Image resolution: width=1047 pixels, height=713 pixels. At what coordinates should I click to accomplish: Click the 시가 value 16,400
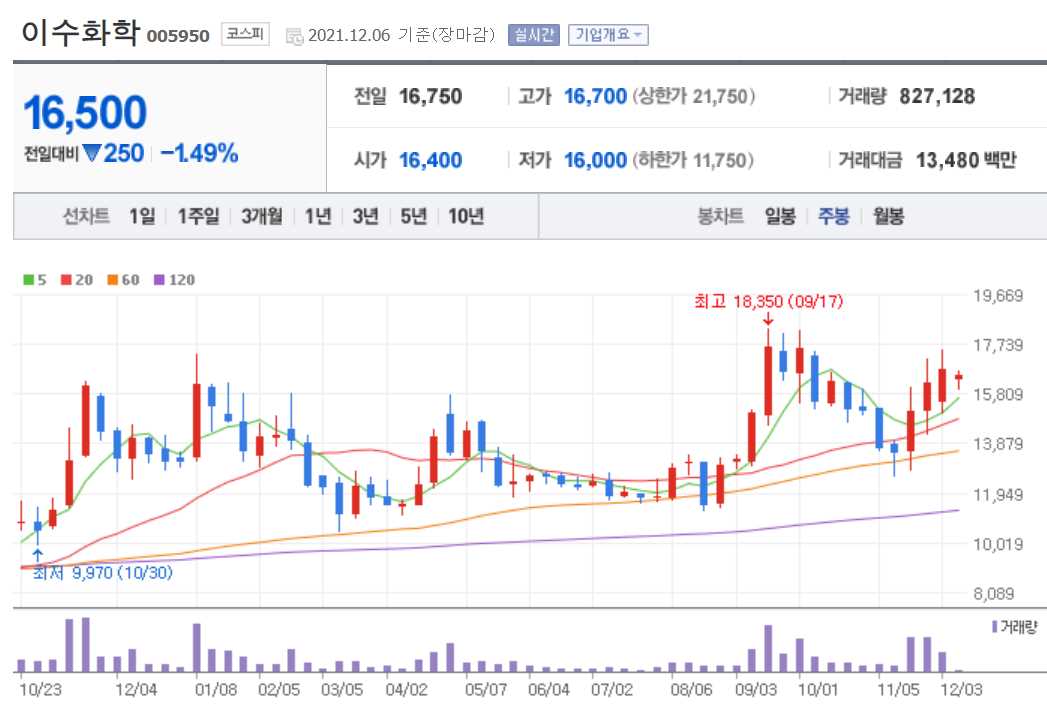(430, 160)
